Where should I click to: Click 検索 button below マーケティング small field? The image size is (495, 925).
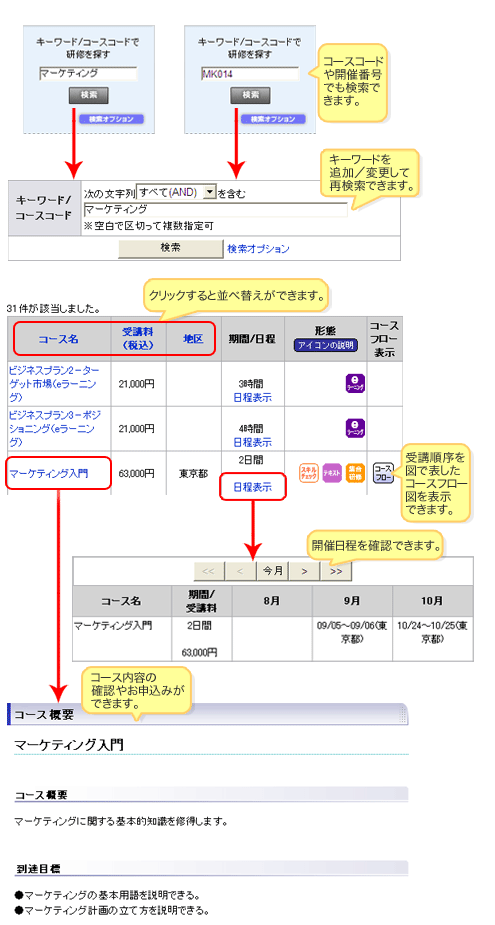click(88, 95)
